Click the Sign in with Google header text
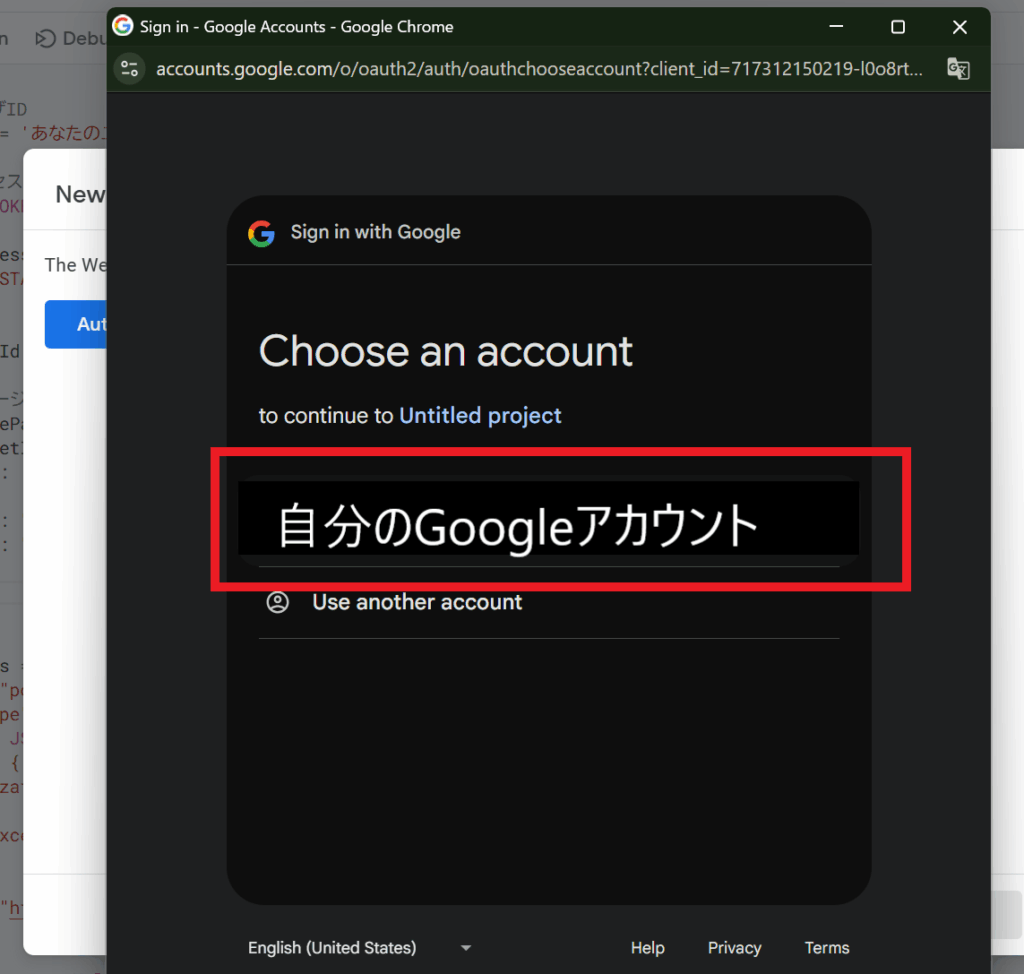Screen dimensions: 1024x974 point(376,233)
